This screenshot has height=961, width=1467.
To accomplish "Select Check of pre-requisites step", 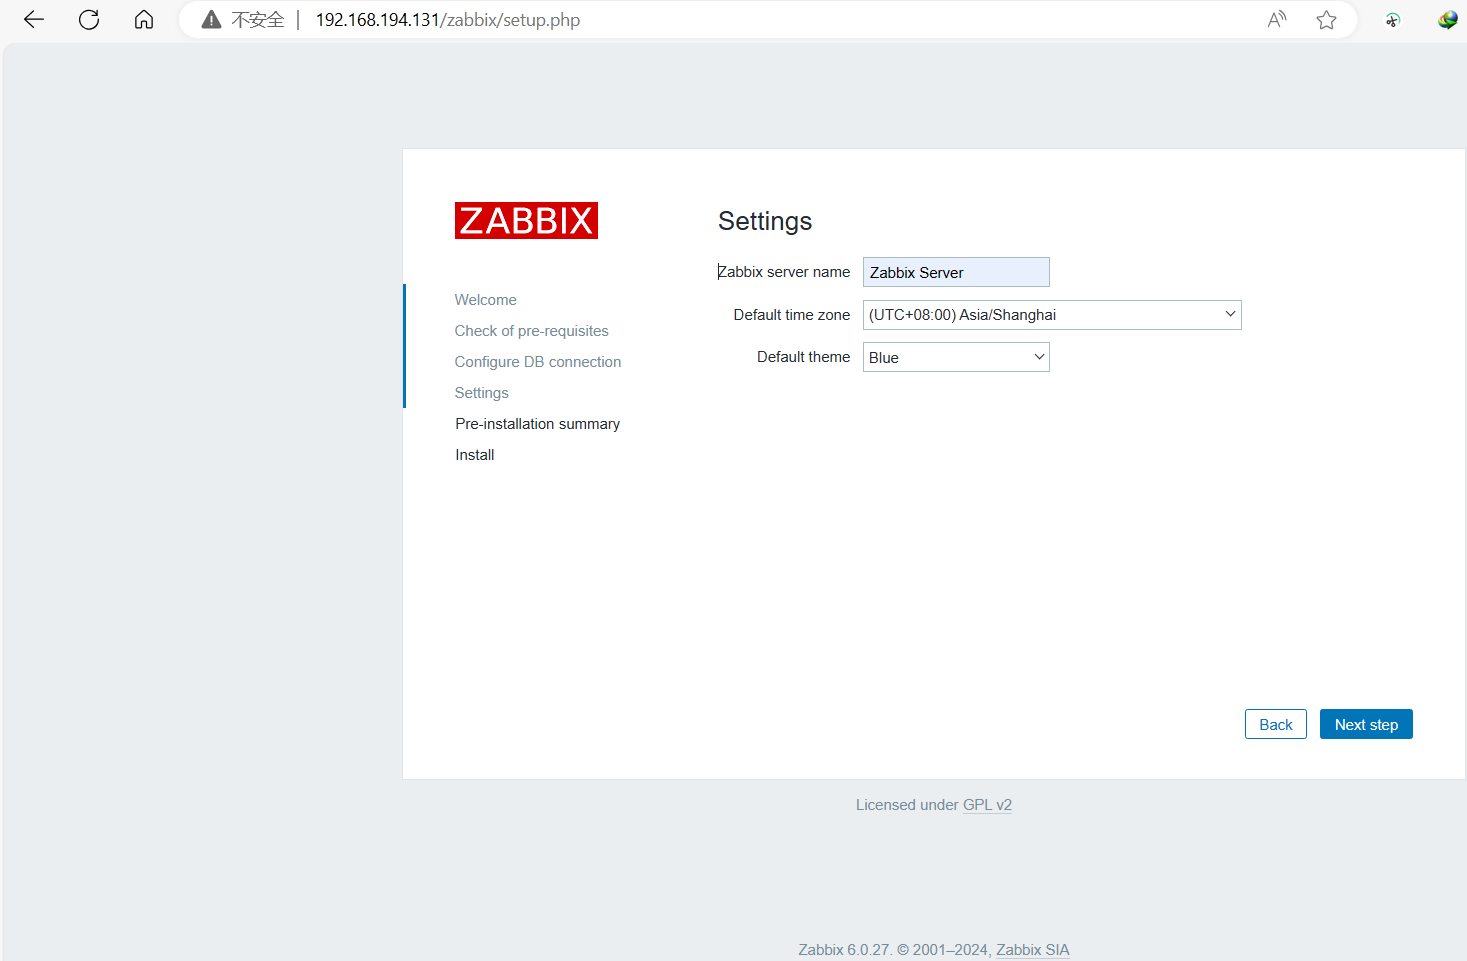I will 532,331.
